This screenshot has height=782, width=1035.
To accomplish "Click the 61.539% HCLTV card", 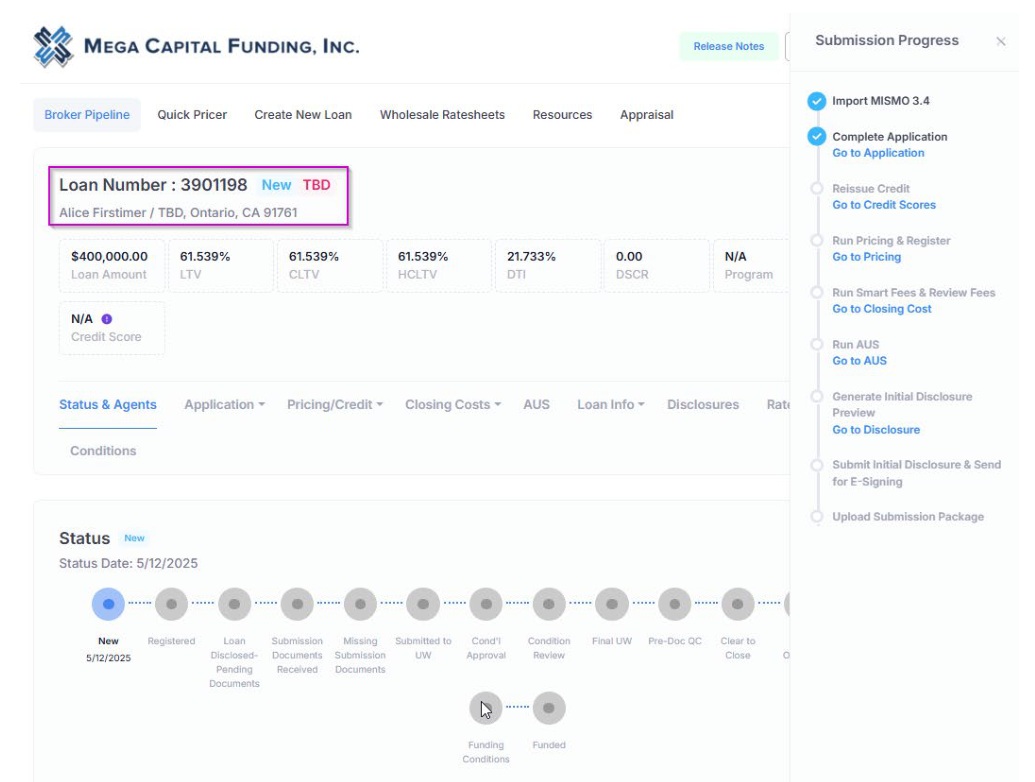I will click(x=438, y=265).
